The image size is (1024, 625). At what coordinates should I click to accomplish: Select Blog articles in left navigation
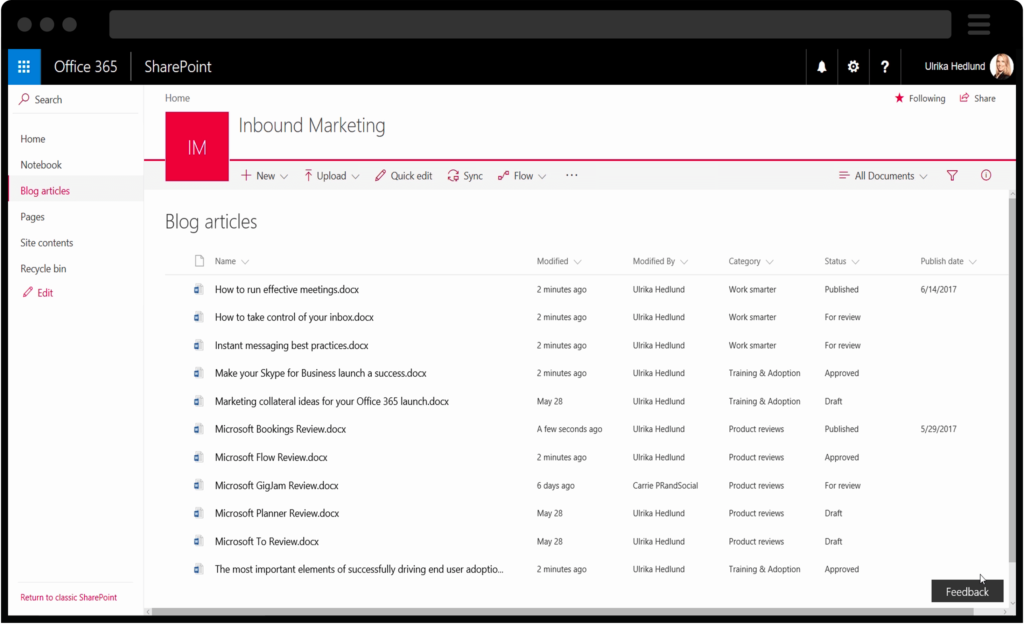pos(44,191)
